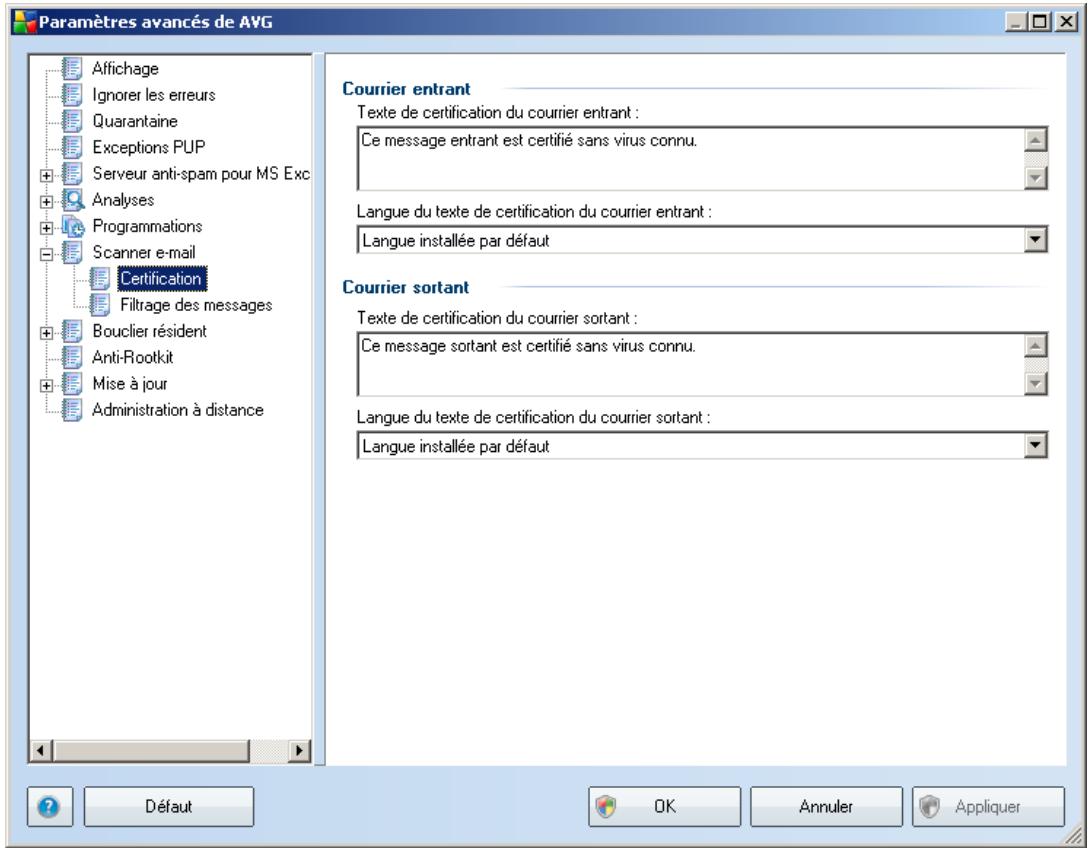Click the Quarantaine page icon

[72, 121]
